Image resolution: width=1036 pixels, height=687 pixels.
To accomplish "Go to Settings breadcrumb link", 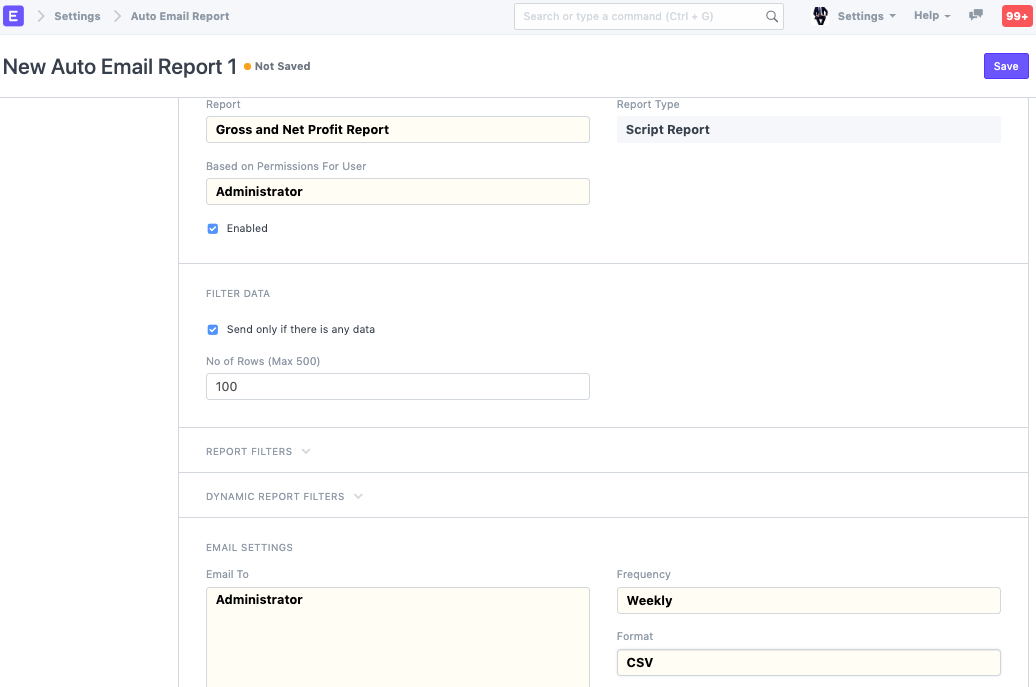I will click(x=77, y=16).
